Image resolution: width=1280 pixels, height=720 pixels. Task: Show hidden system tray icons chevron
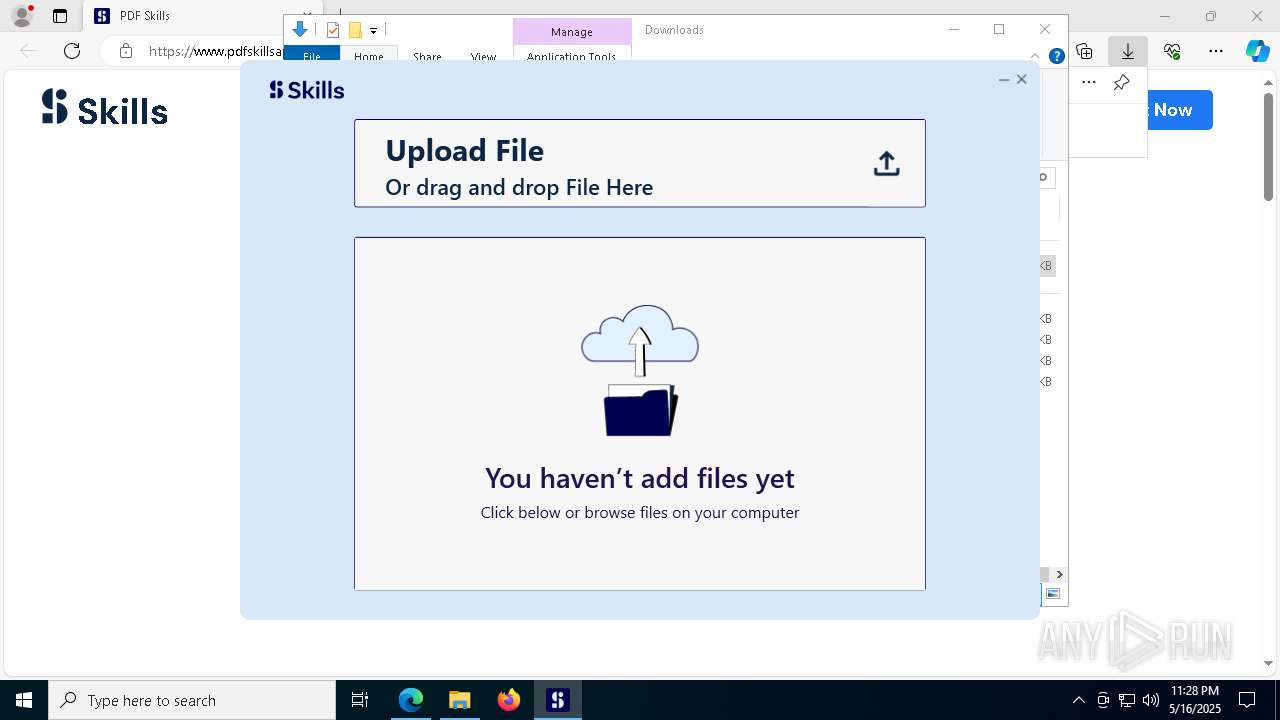coord(1078,700)
